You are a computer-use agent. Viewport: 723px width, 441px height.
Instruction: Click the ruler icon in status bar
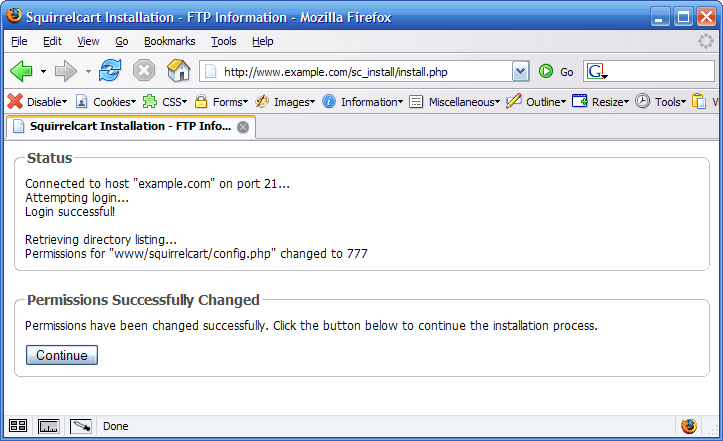point(49,426)
